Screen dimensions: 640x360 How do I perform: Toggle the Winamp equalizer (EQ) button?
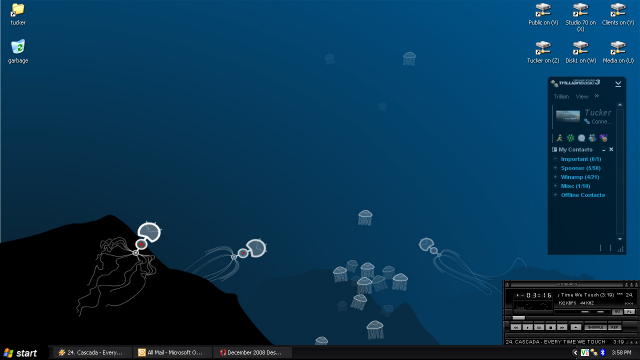click(617, 312)
